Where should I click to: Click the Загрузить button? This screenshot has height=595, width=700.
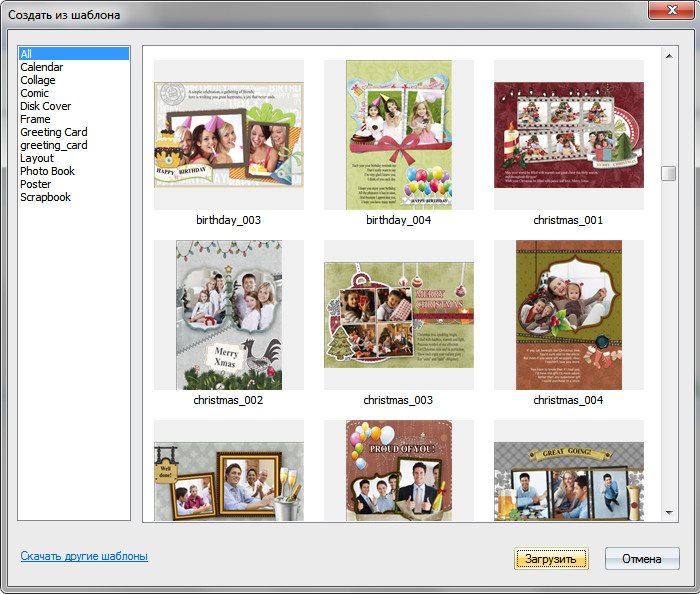pos(551,559)
